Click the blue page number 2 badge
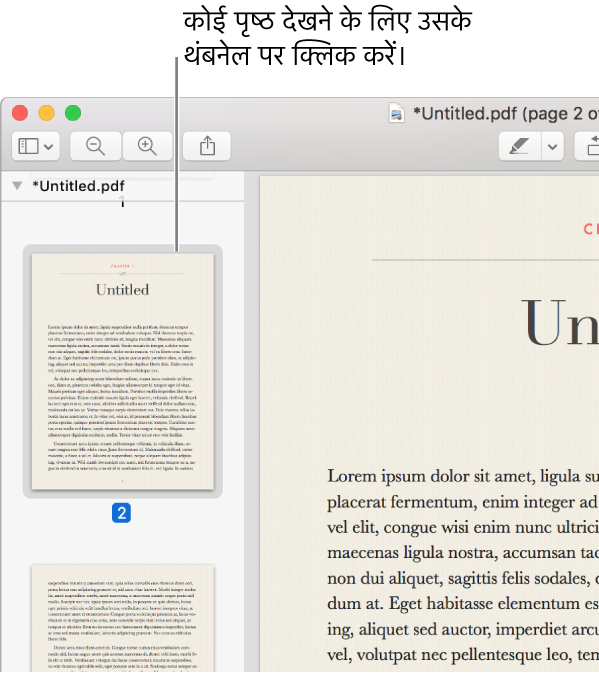 (121, 513)
